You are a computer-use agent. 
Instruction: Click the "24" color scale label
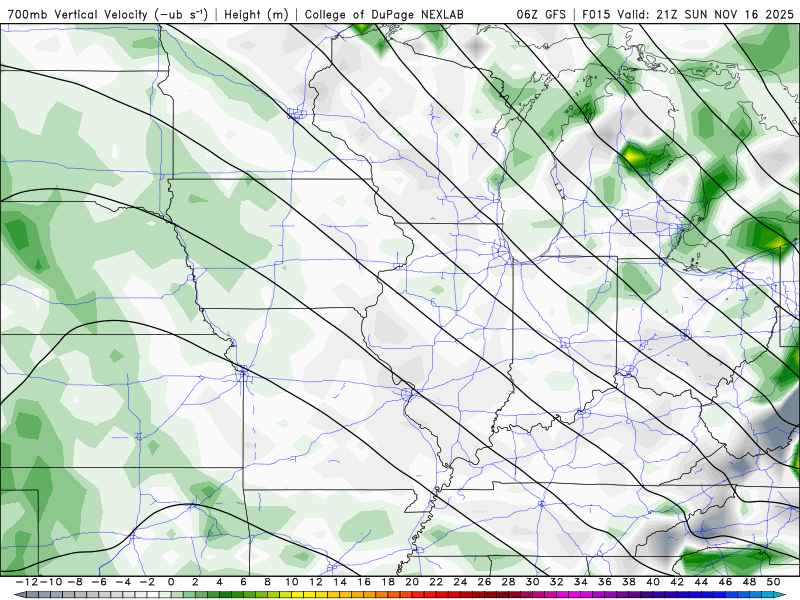pos(460,582)
